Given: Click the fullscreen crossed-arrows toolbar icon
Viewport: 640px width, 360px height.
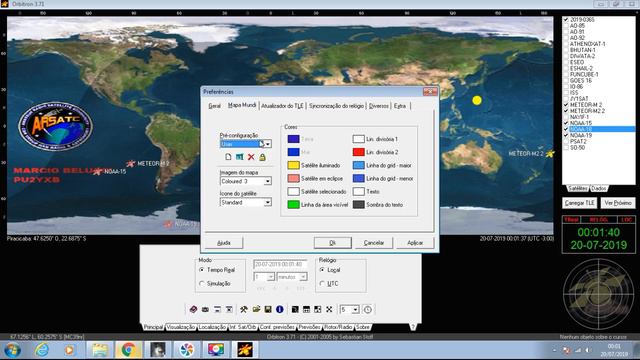Looking at the screenshot, I should tap(329, 309).
